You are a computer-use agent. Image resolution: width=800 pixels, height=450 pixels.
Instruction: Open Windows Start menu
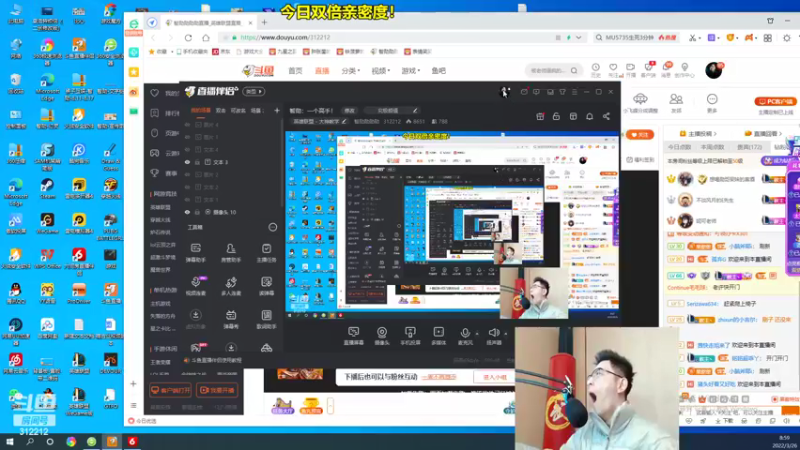(x=10, y=442)
